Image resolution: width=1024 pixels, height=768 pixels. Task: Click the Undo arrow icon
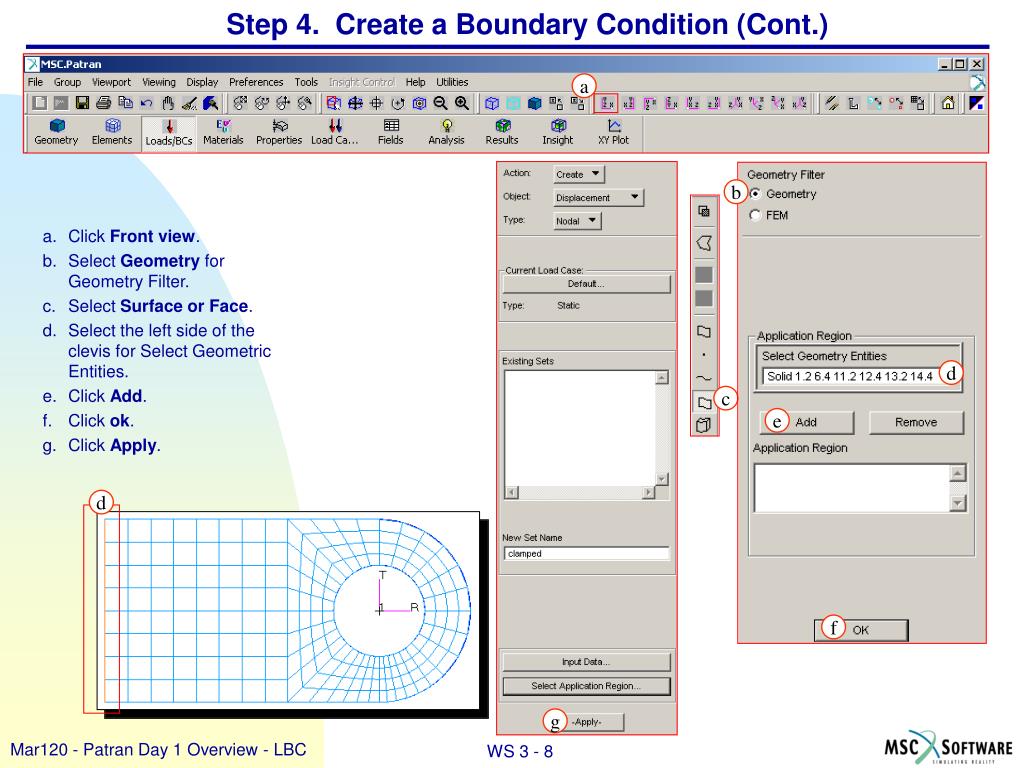[x=146, y=103]
